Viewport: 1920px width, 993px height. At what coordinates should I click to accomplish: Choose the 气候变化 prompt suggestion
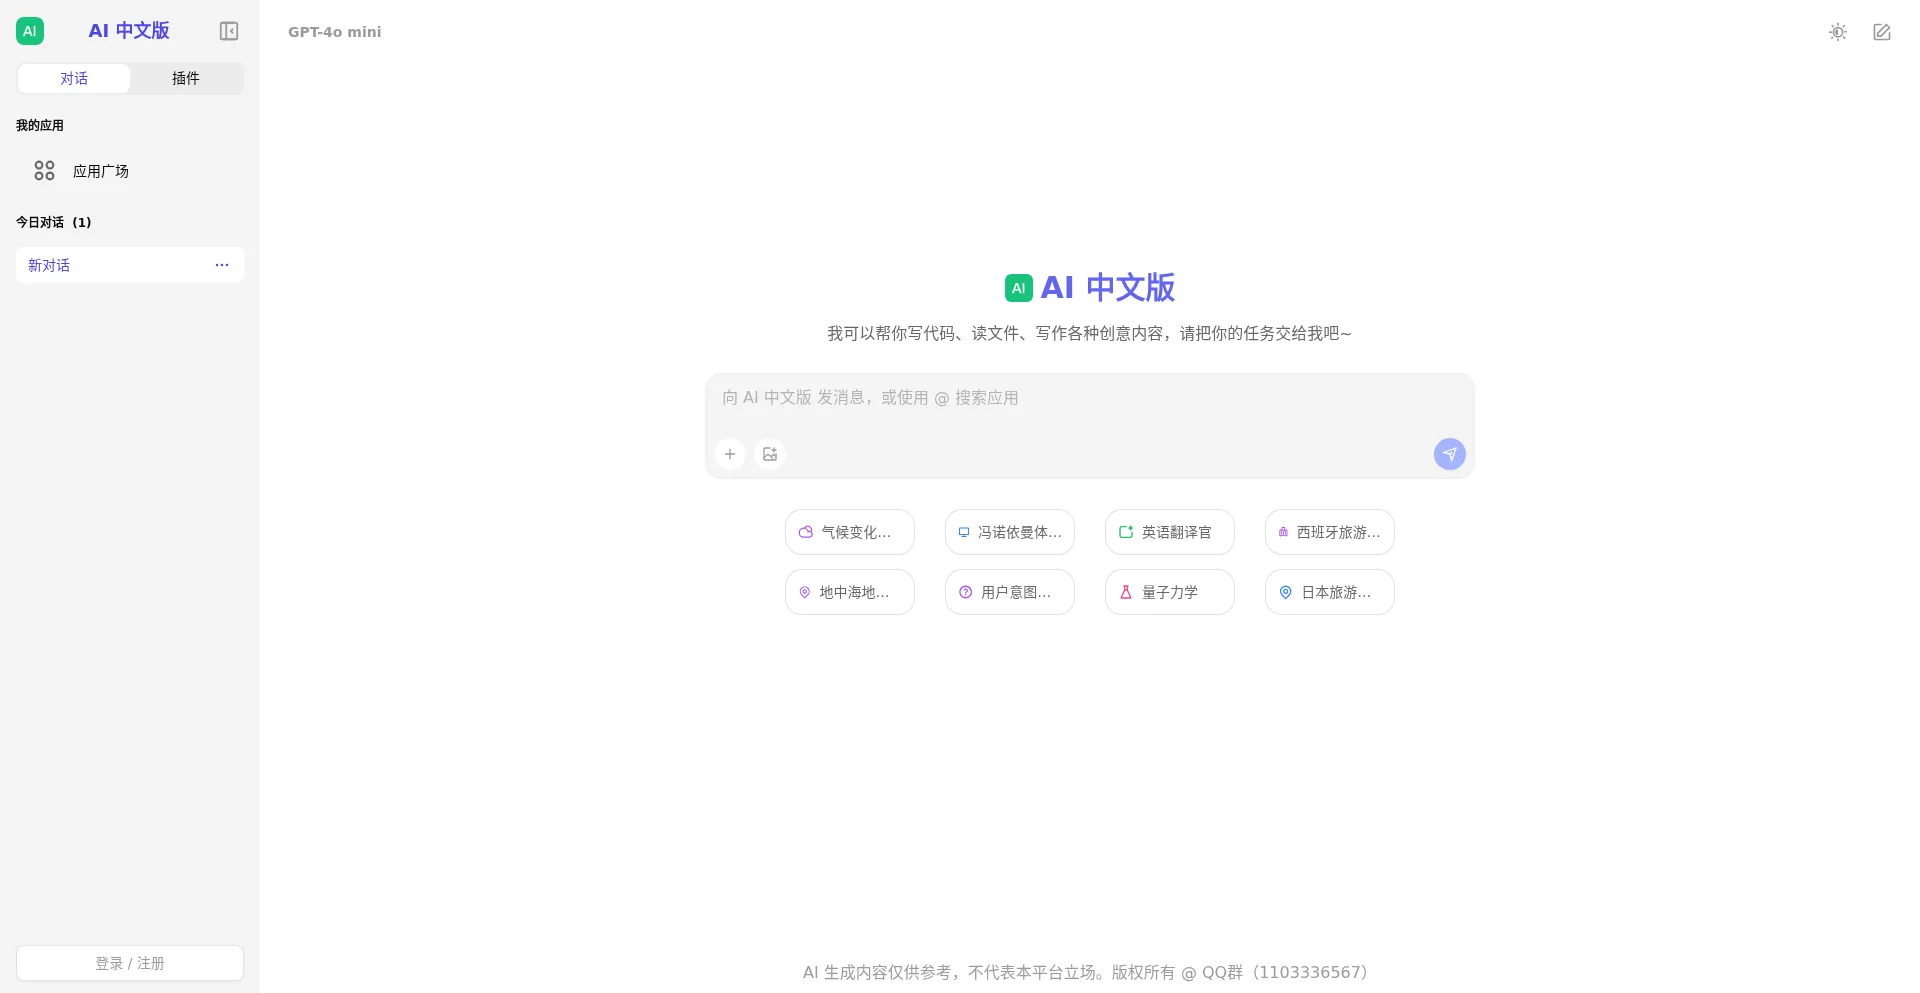tap(850, 532)
